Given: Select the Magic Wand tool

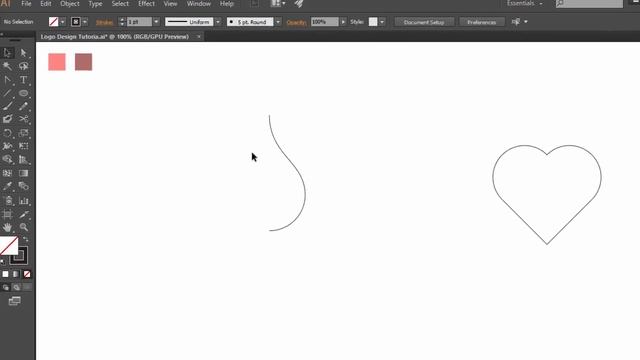Looking at the screenshot, I should click(7, 66).
